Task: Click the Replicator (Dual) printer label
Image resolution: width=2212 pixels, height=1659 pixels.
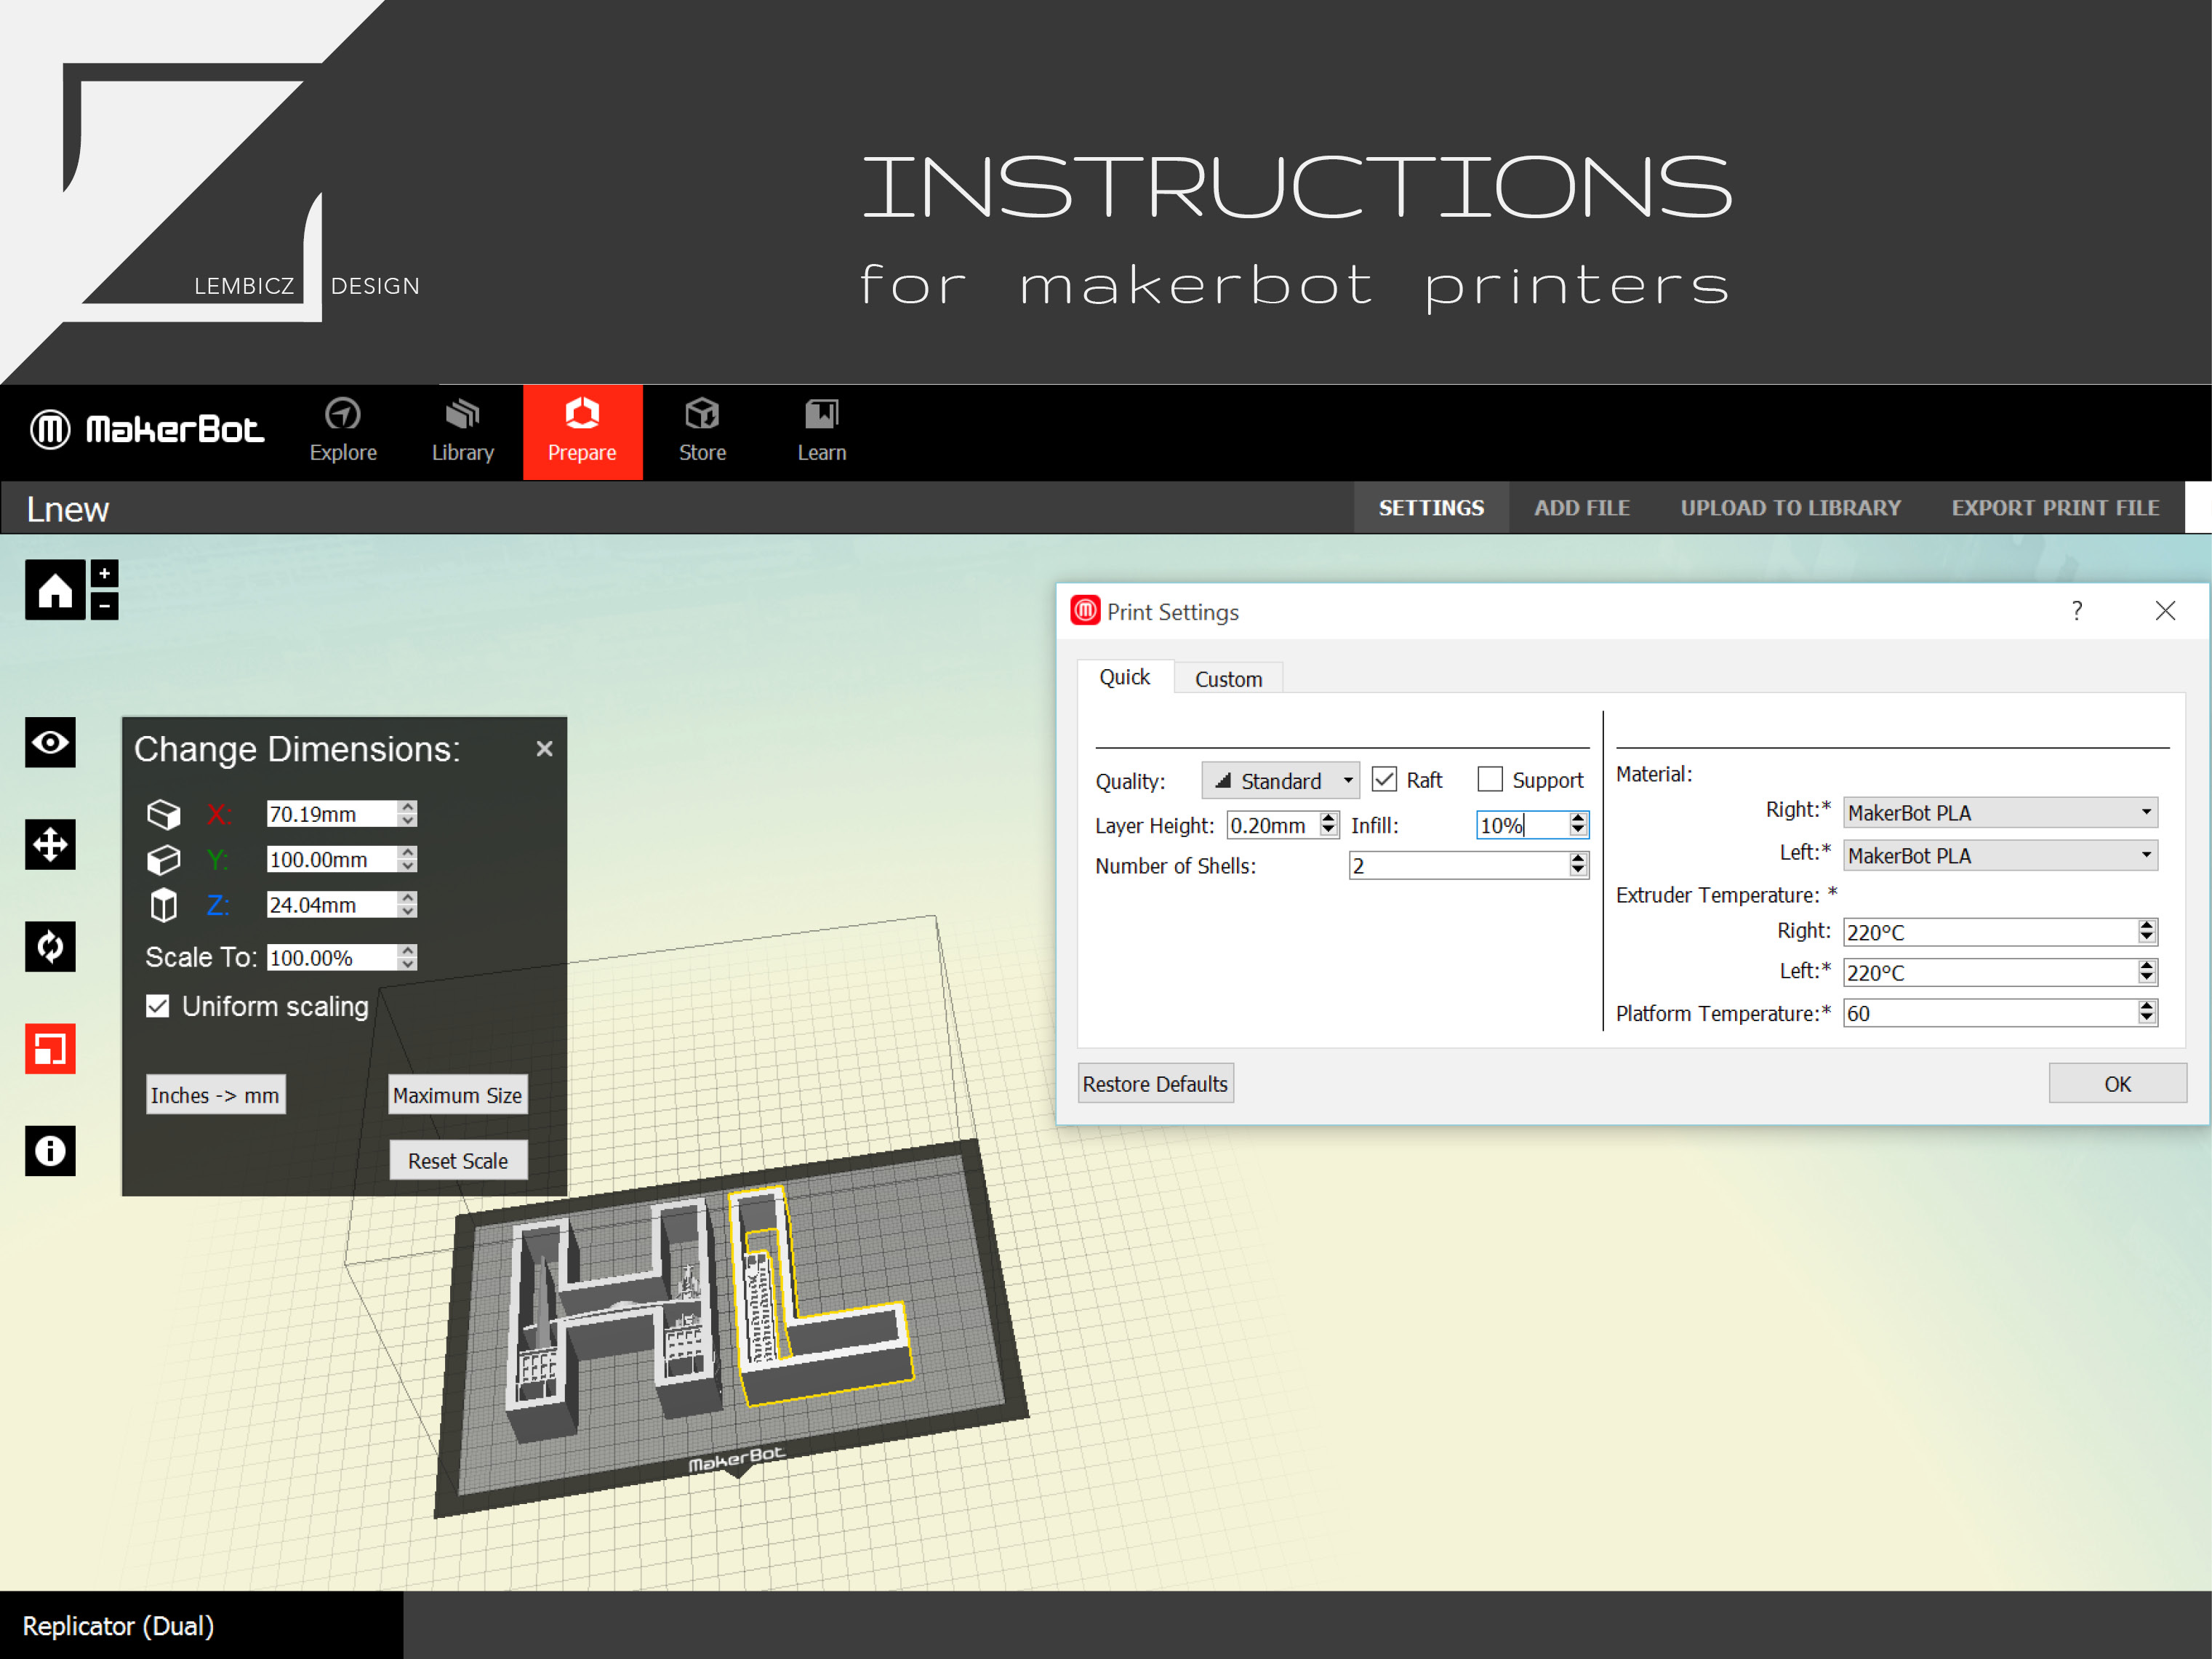Action: coord(118,1626)
